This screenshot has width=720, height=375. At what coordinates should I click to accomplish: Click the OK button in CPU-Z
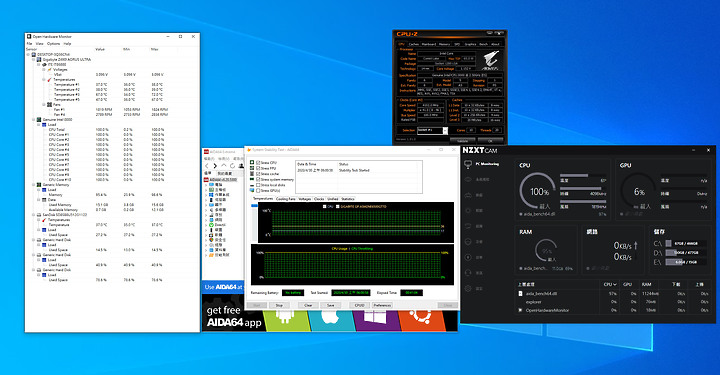click(489, 140)
